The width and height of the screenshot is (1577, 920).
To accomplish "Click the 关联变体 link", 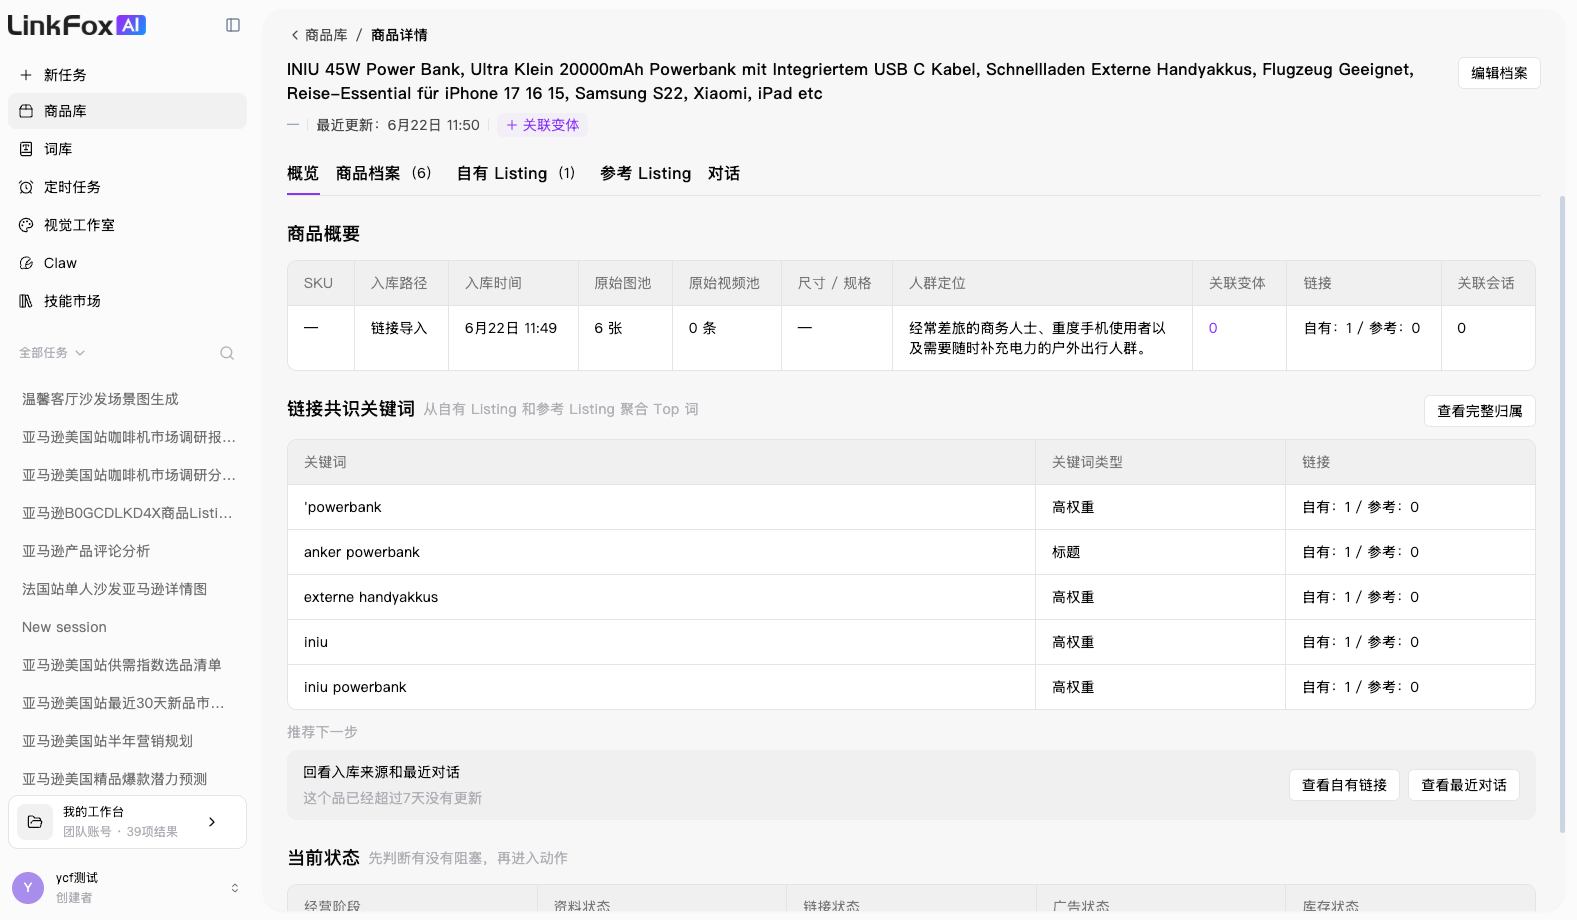I will click(542, 125).
